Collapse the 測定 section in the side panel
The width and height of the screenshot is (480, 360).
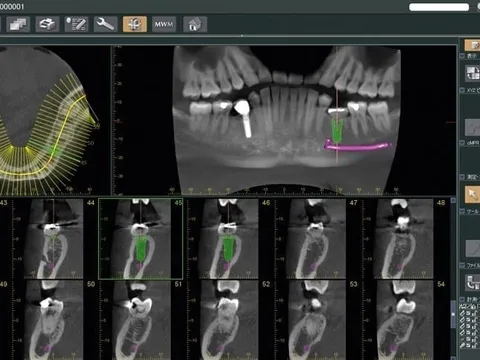click(462, 177)
